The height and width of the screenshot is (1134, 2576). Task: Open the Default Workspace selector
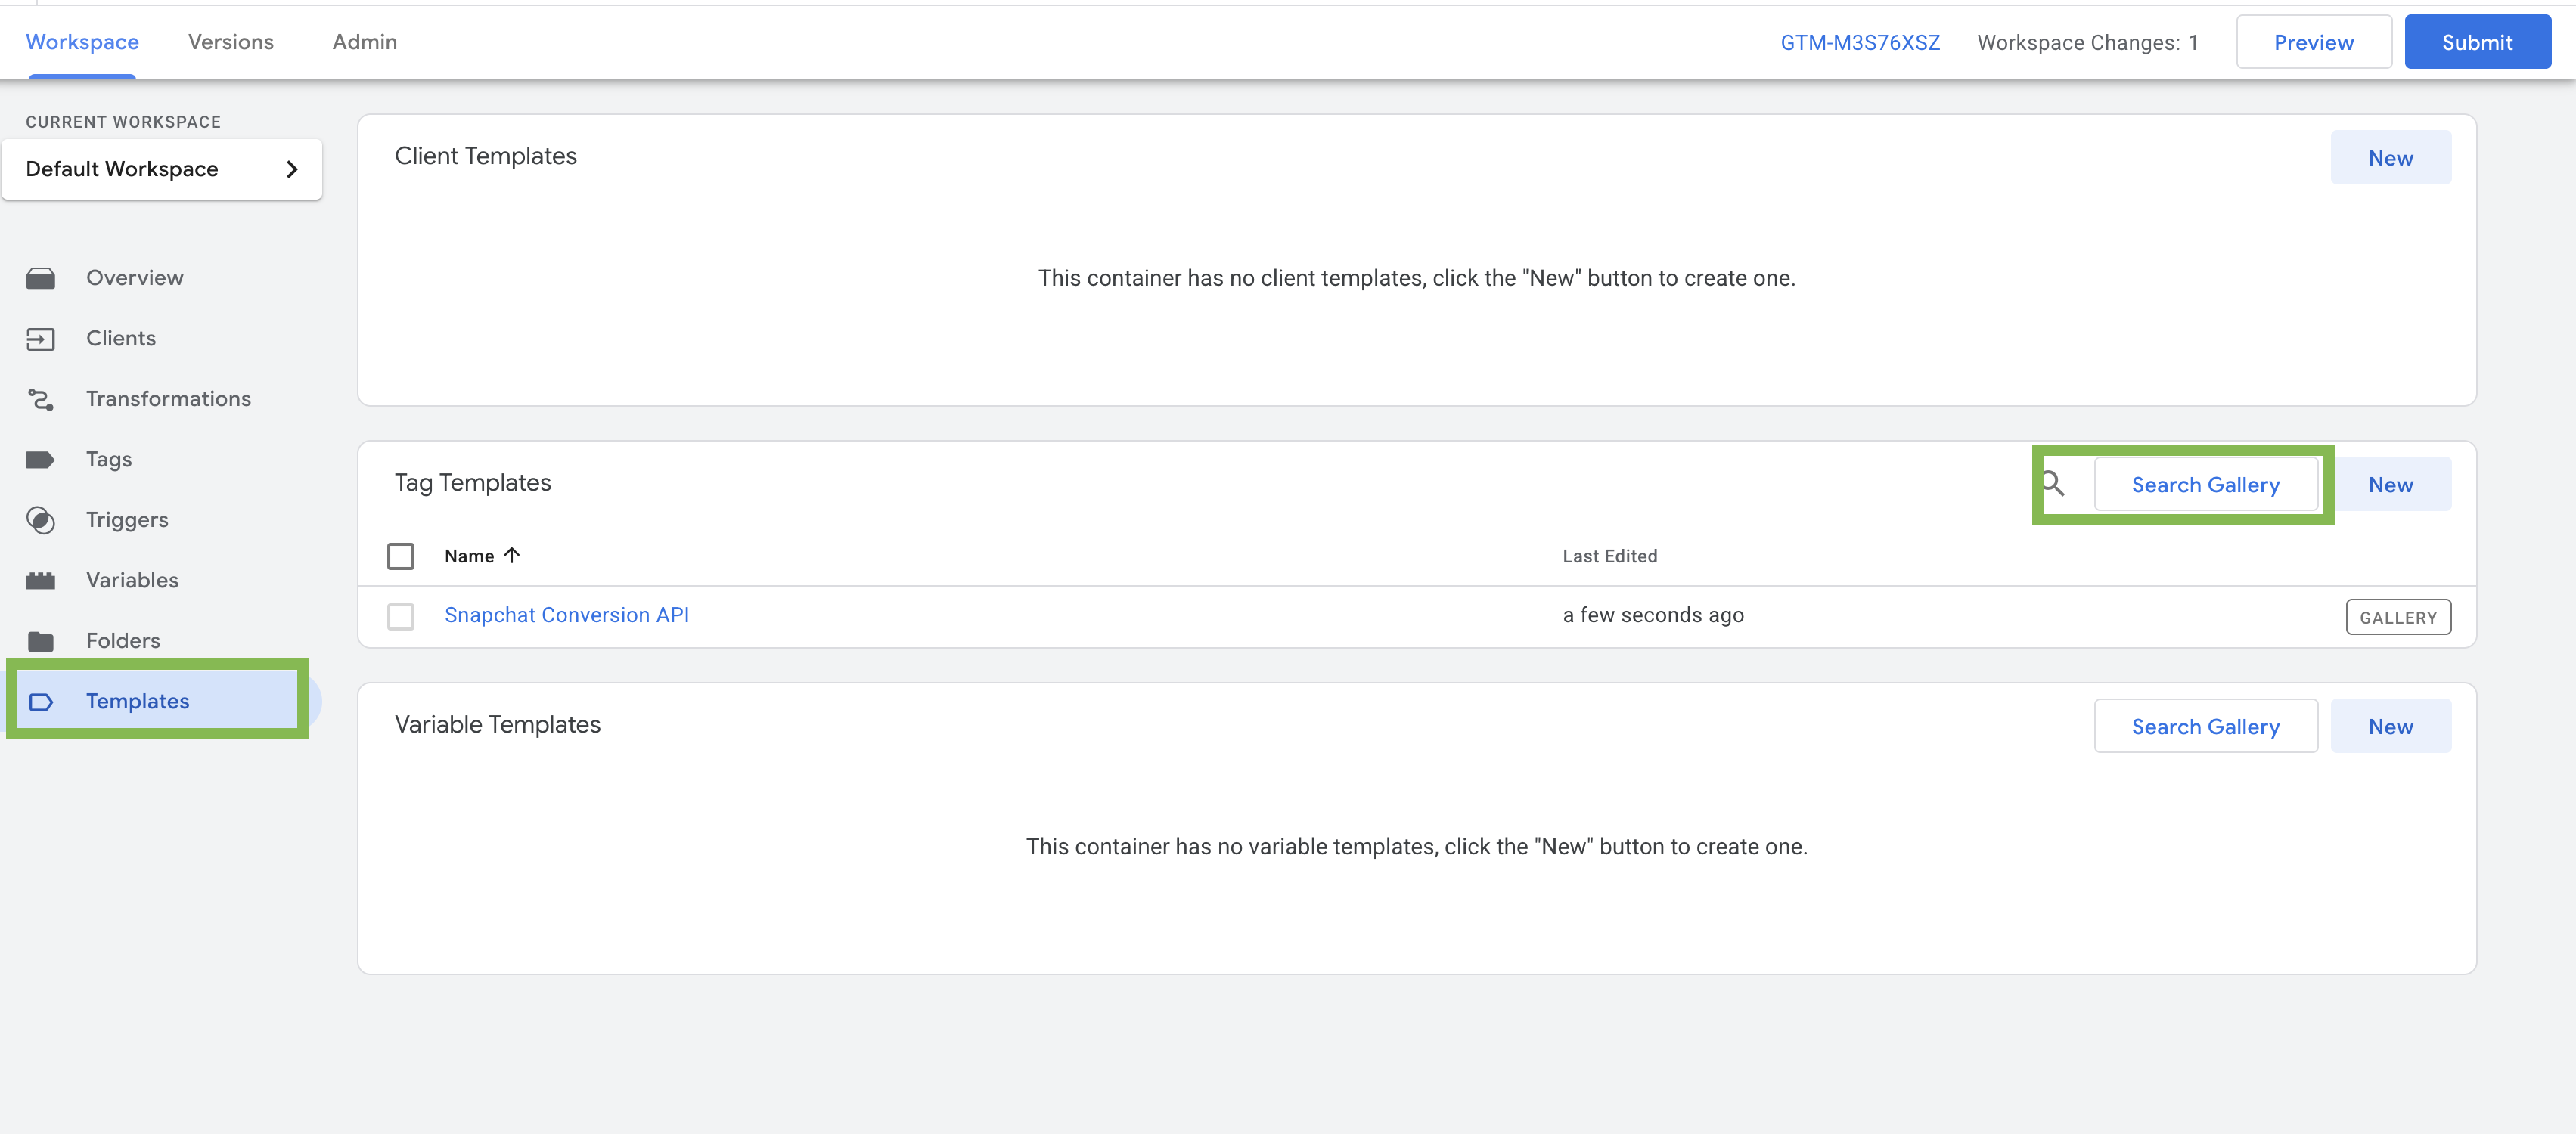162,169
